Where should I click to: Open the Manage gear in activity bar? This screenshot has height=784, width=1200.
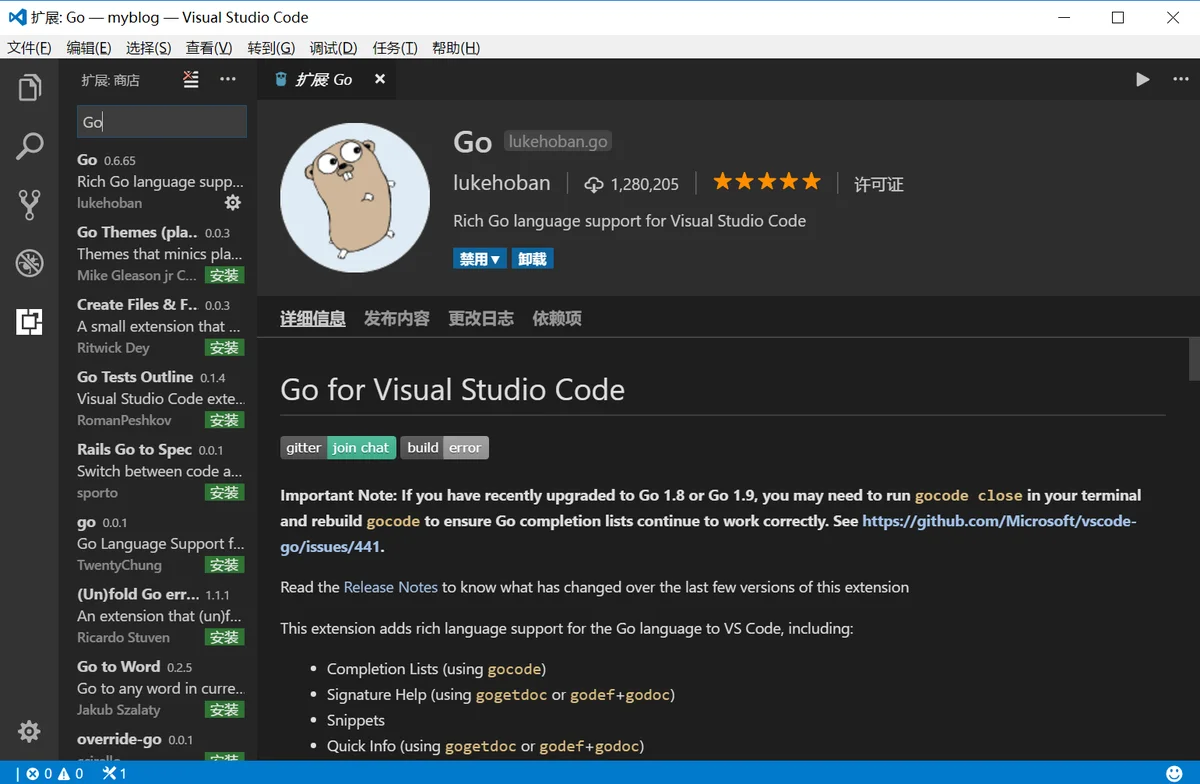click(29, 731)
